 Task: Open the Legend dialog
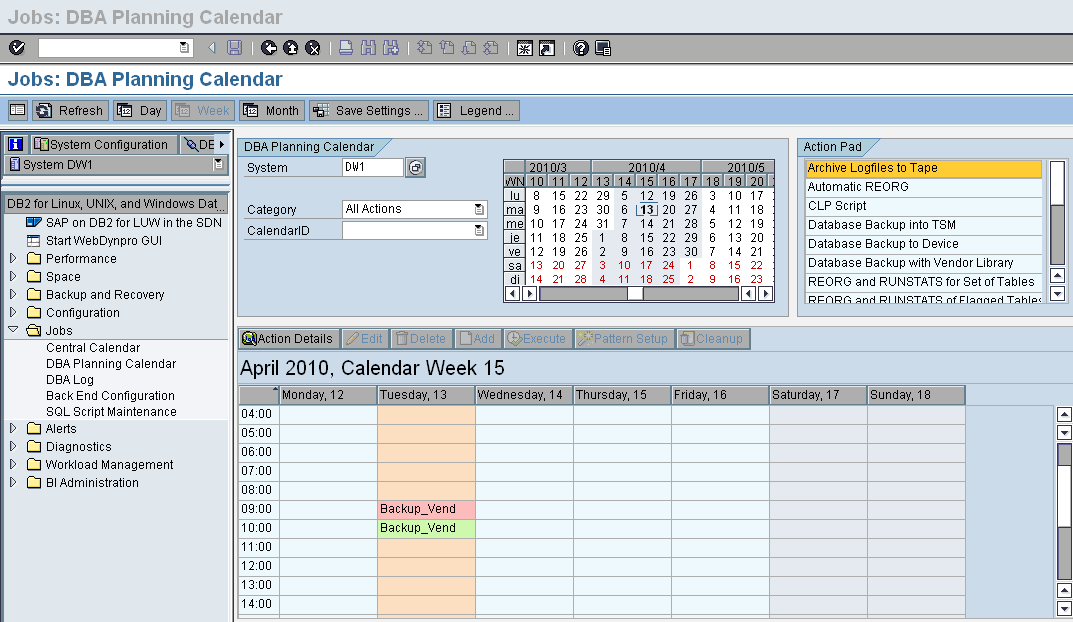[476, 110]
